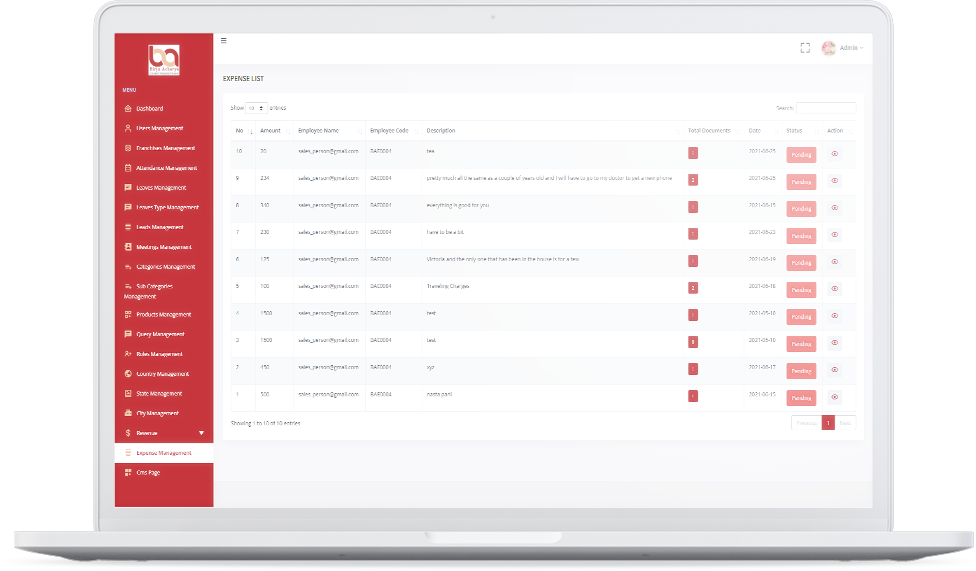Click the Leads Management sidebar icon
The width and height of the screenshot is (976, 571).
point(128,227)
